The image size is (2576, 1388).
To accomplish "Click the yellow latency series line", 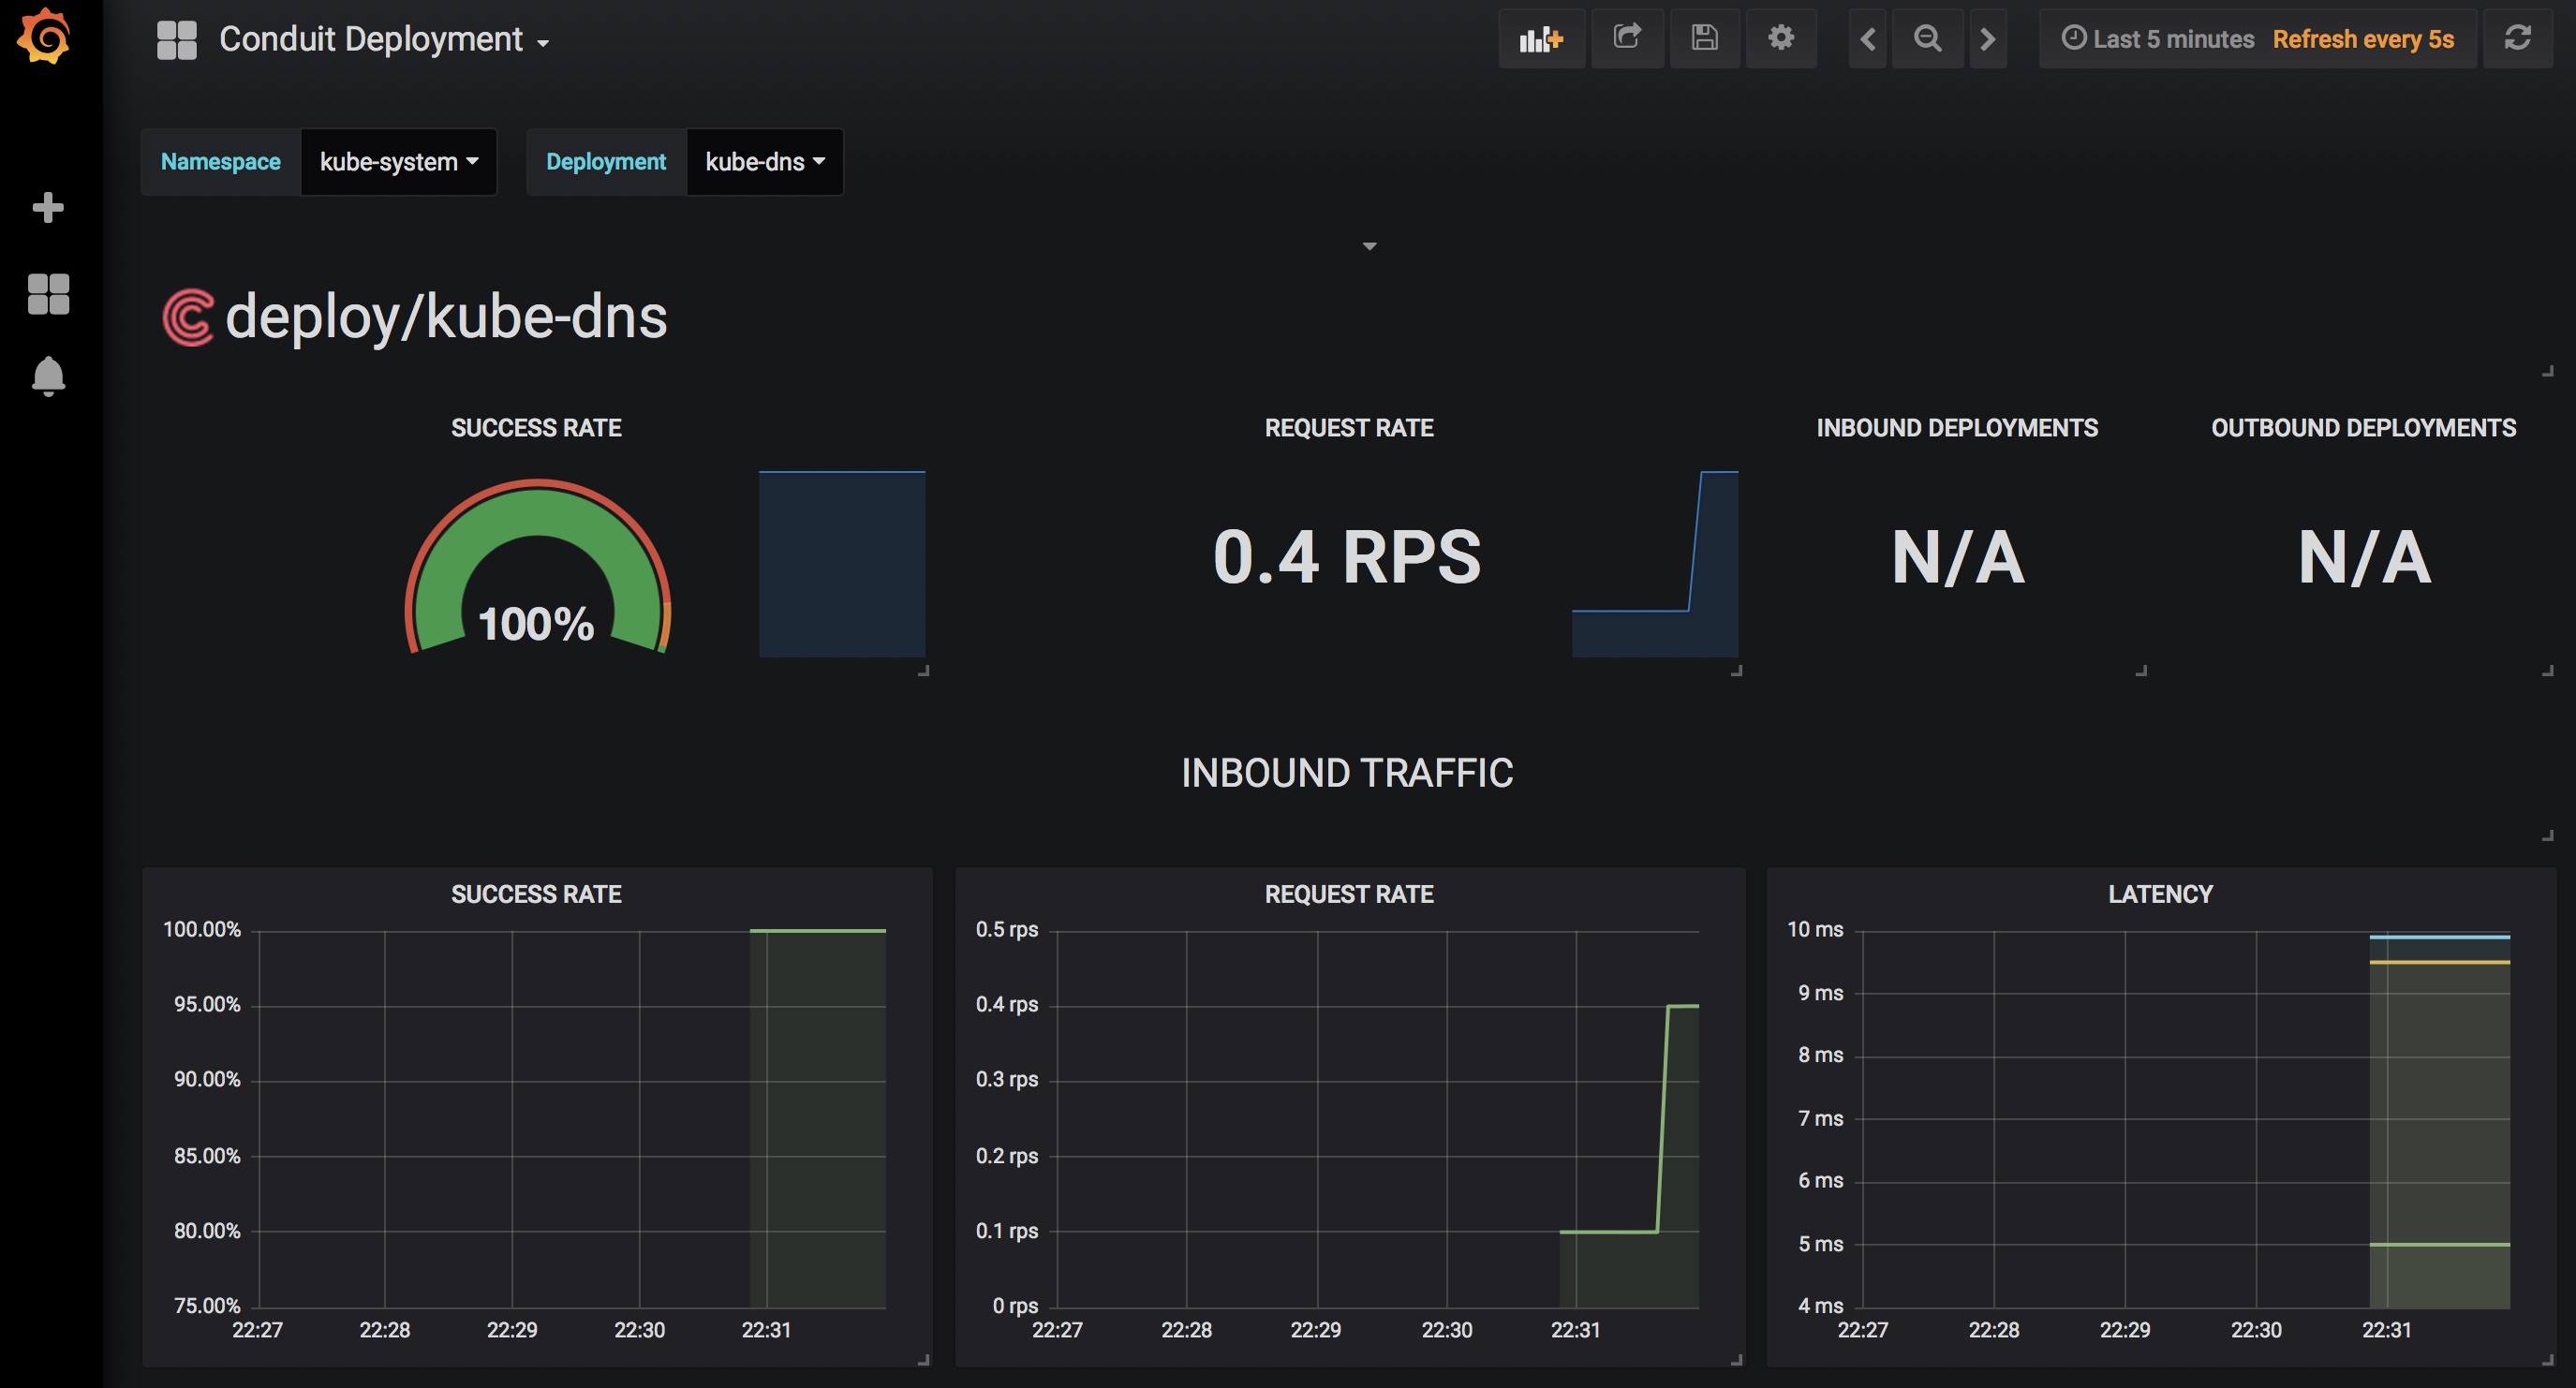I will coord(2440,962).
